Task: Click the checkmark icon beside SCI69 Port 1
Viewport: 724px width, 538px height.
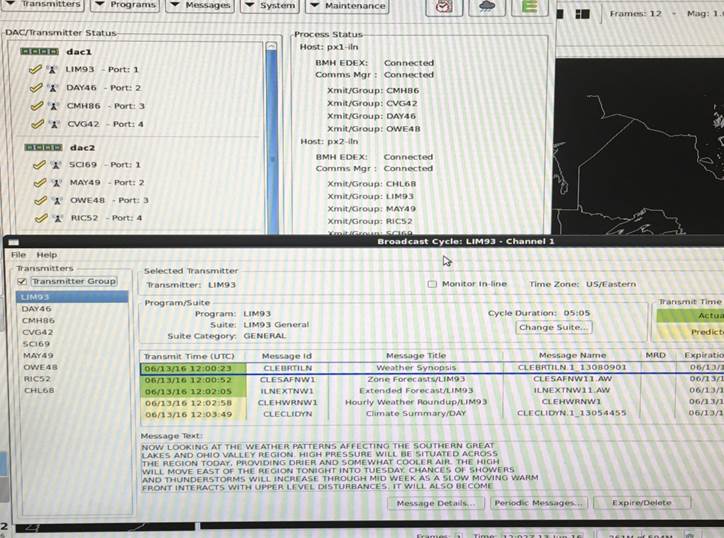Action: (x=40, y=164)
